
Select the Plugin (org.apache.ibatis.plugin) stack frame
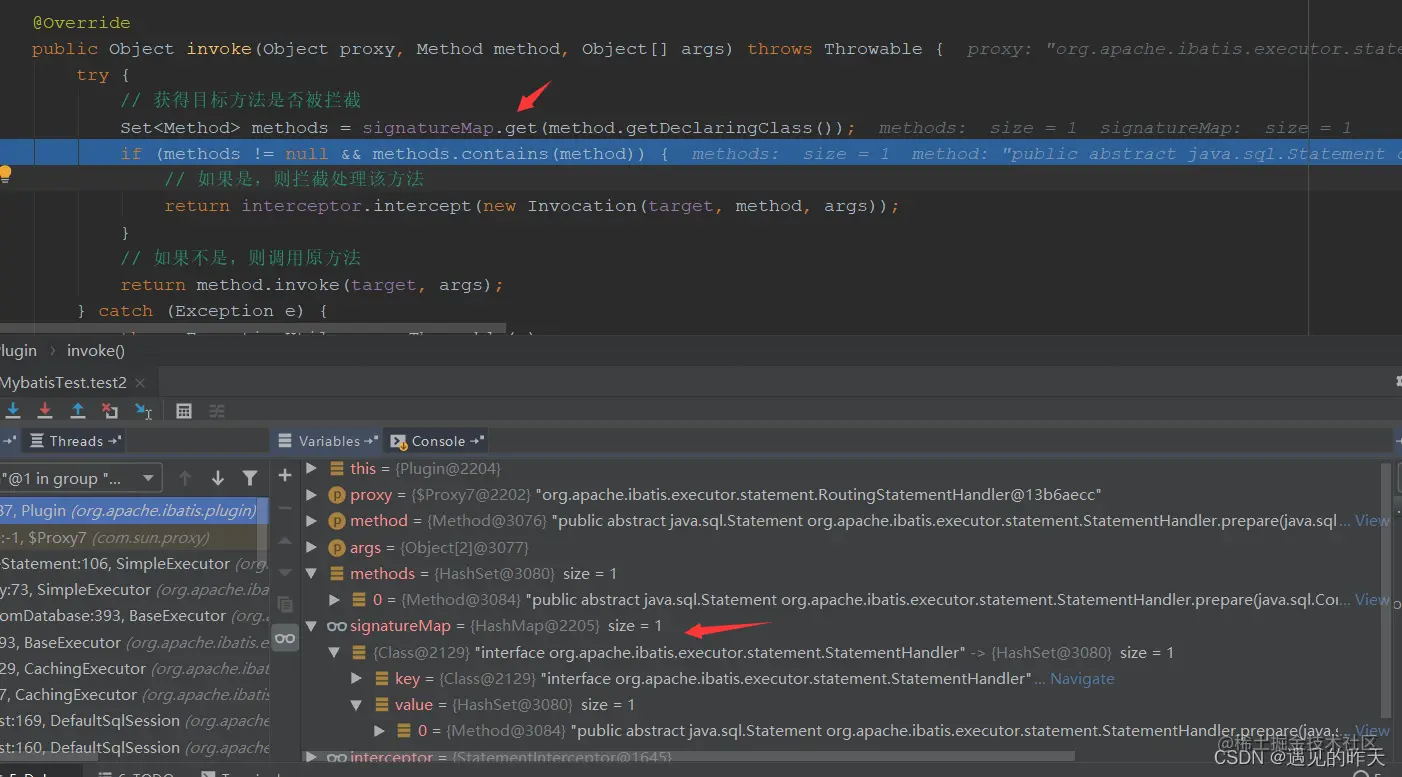tap(130, 510)
